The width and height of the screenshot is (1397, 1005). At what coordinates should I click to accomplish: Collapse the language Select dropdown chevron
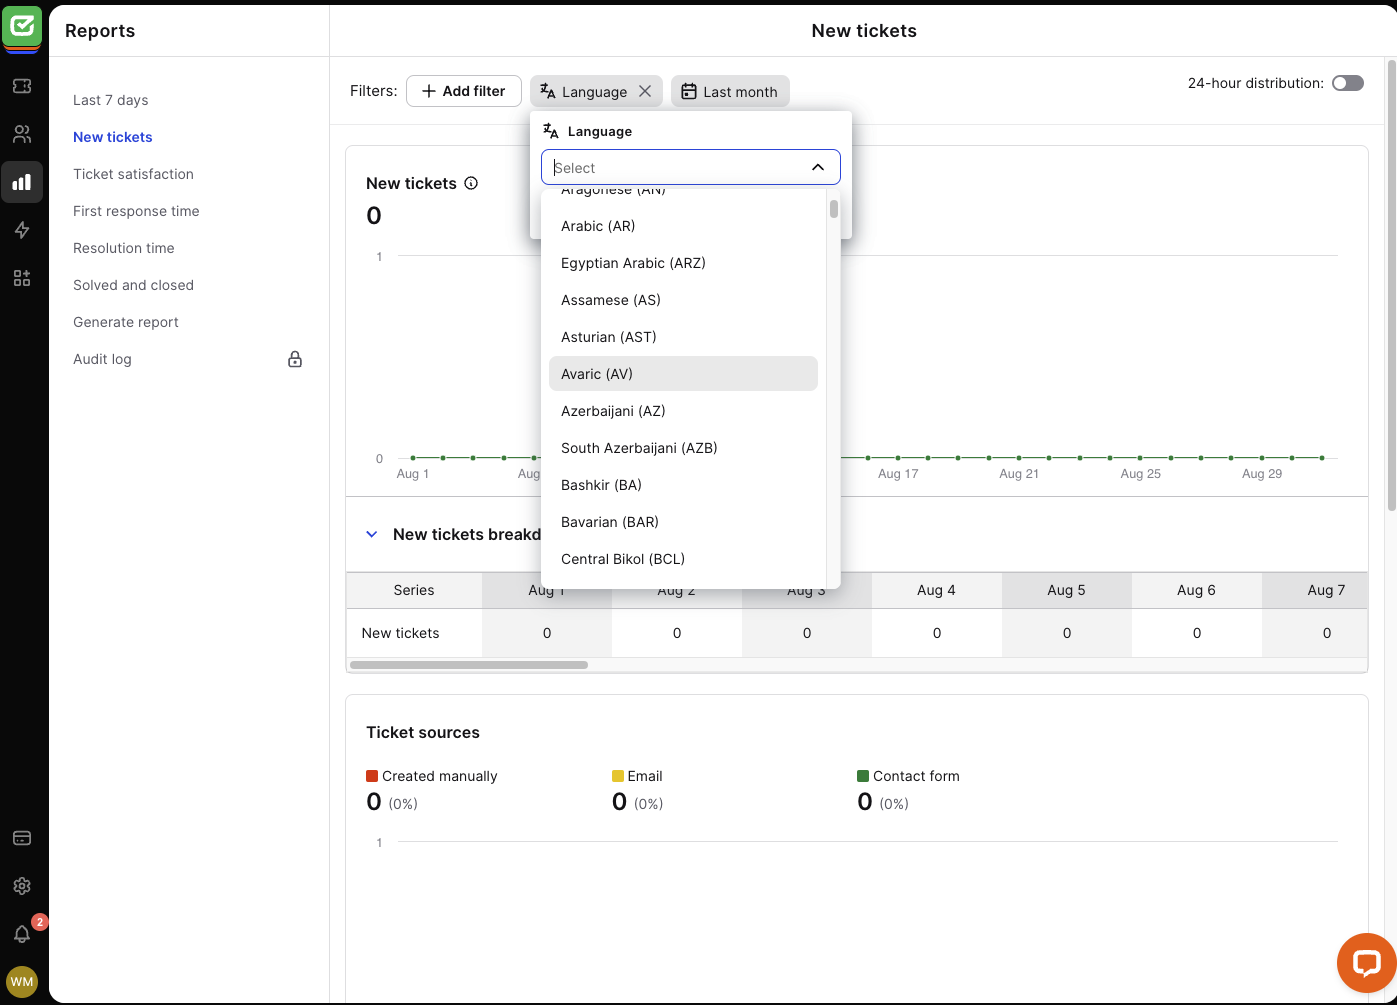click(818, 167)
